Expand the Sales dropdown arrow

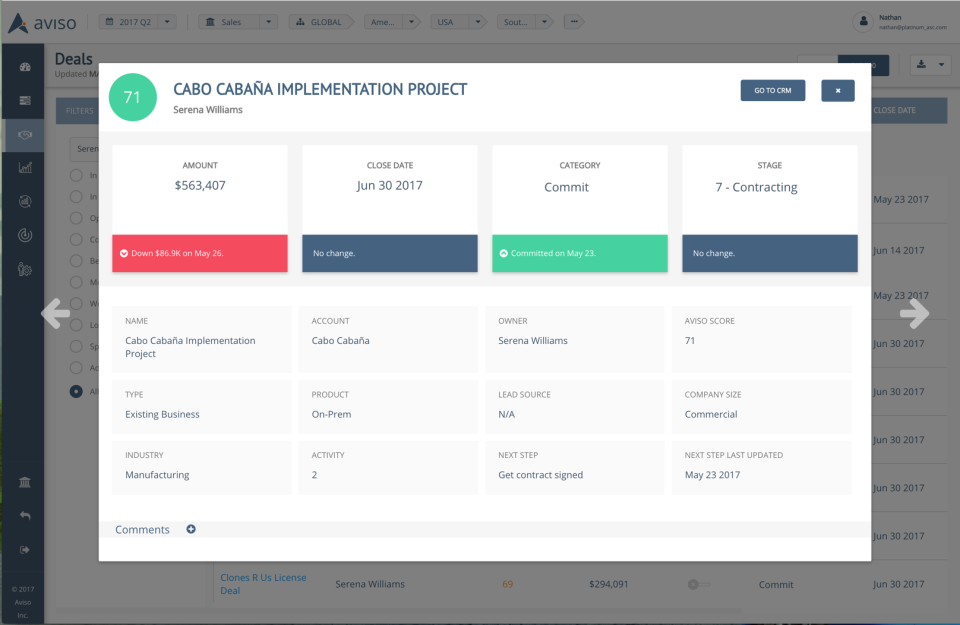(268, 22)
